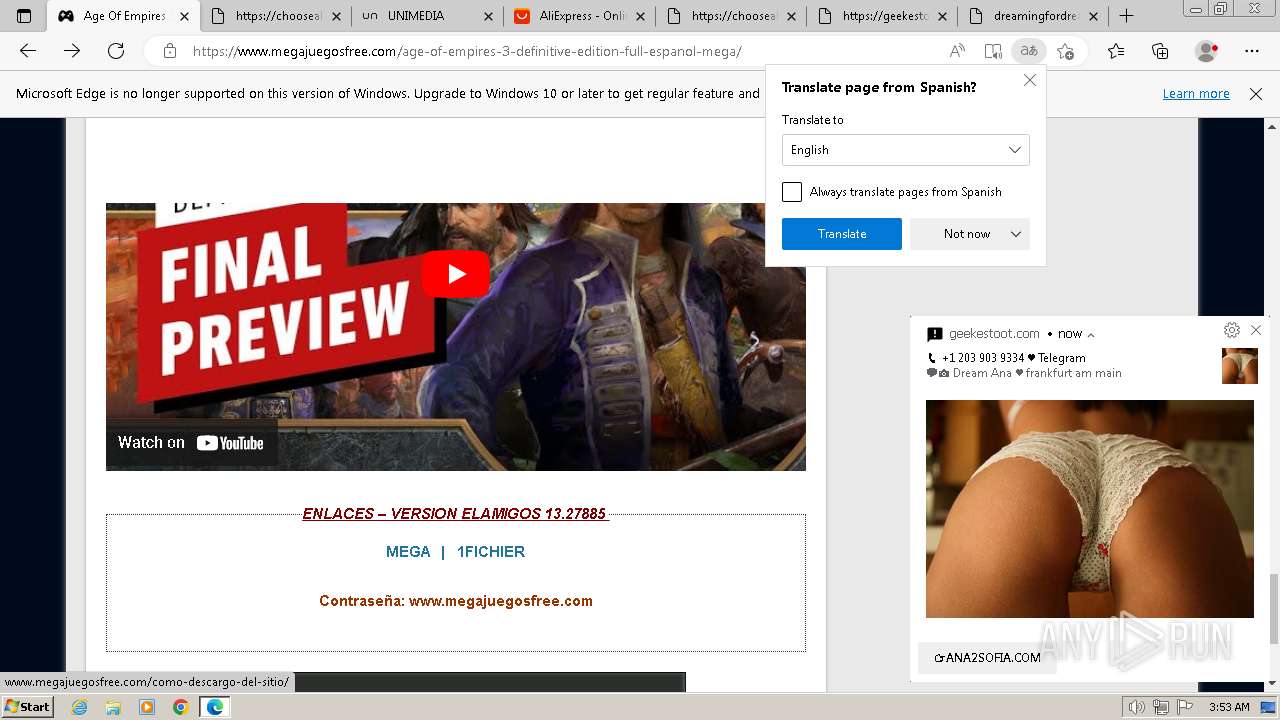The image size is (1280, 720).
Task: Click the ANA2SOFIA.COM button
Action: (987, 657)
